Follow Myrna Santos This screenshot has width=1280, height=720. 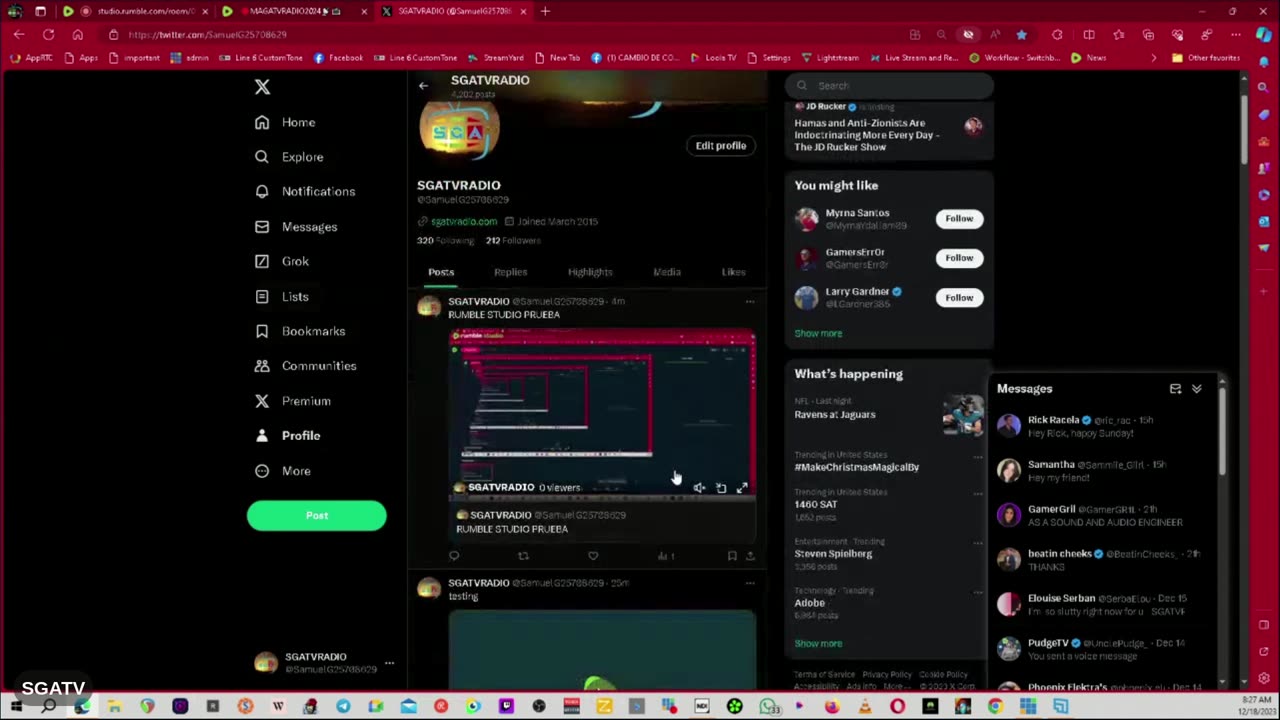pos(959,218)
